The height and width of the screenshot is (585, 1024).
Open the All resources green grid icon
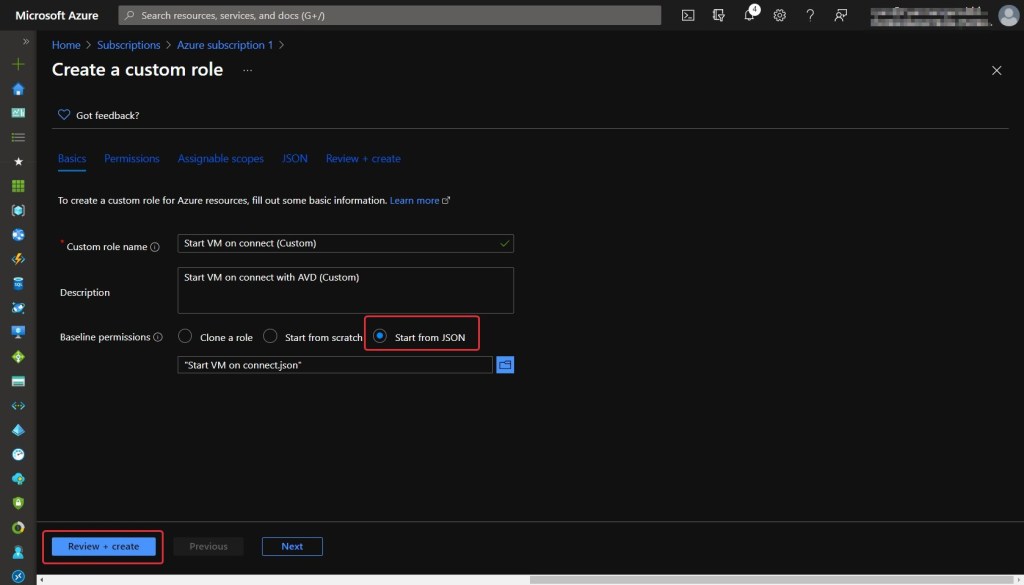click(18, 186)
